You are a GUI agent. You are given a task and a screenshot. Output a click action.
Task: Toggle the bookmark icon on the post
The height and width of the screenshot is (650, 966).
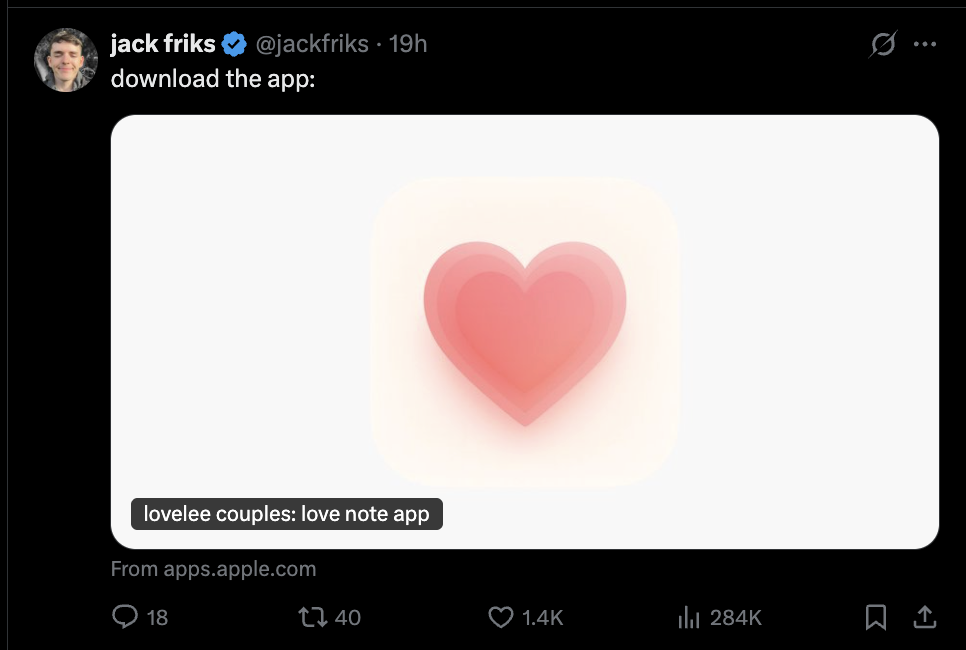coord(875,617)
